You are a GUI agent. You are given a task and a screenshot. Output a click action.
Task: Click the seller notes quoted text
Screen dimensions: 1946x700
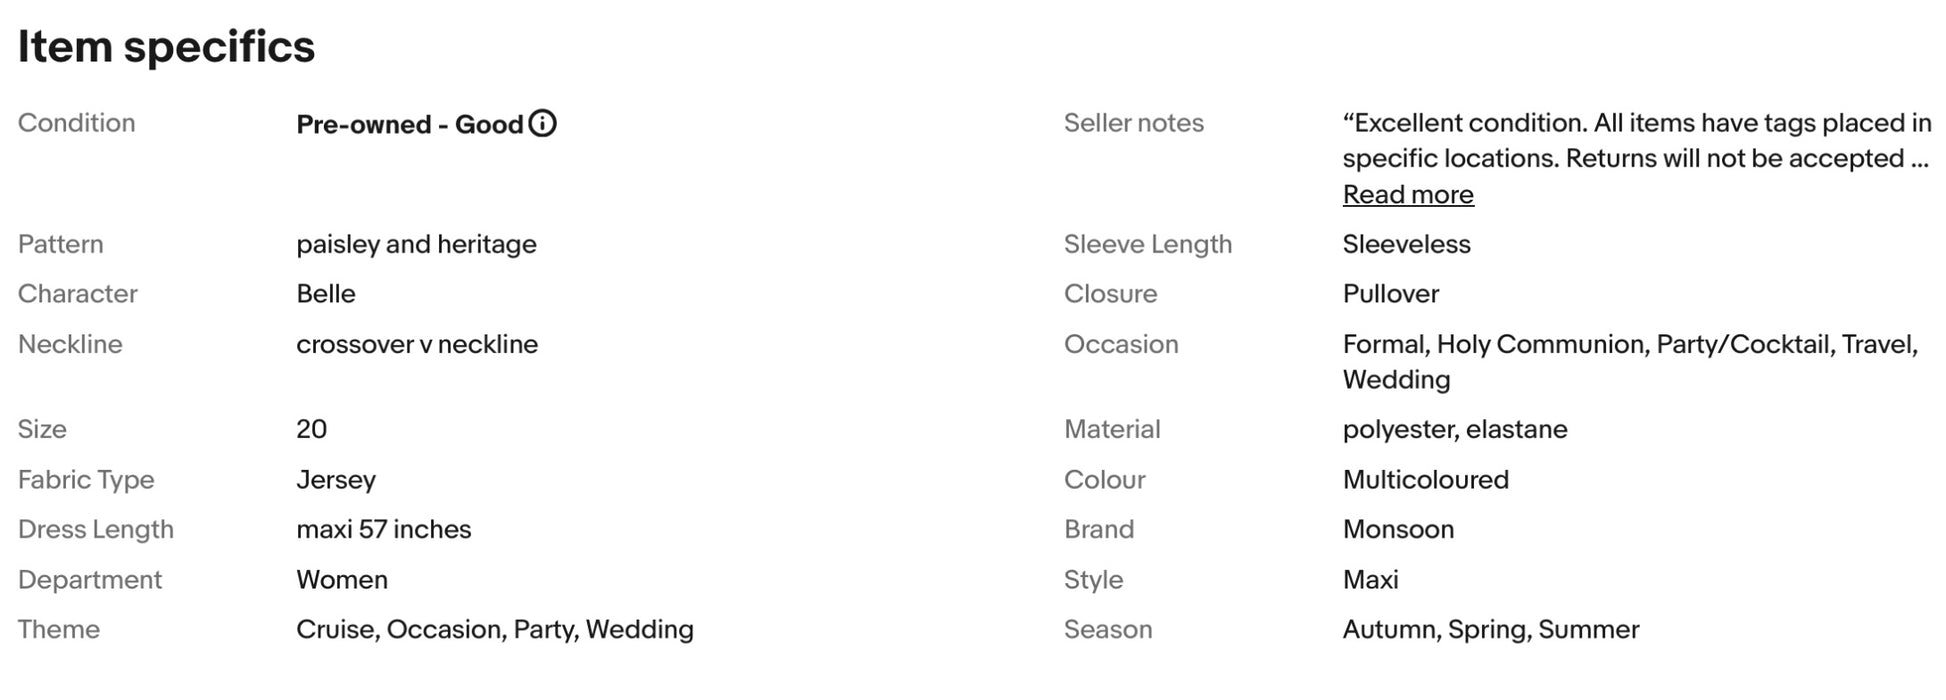tap(1637, 141)
